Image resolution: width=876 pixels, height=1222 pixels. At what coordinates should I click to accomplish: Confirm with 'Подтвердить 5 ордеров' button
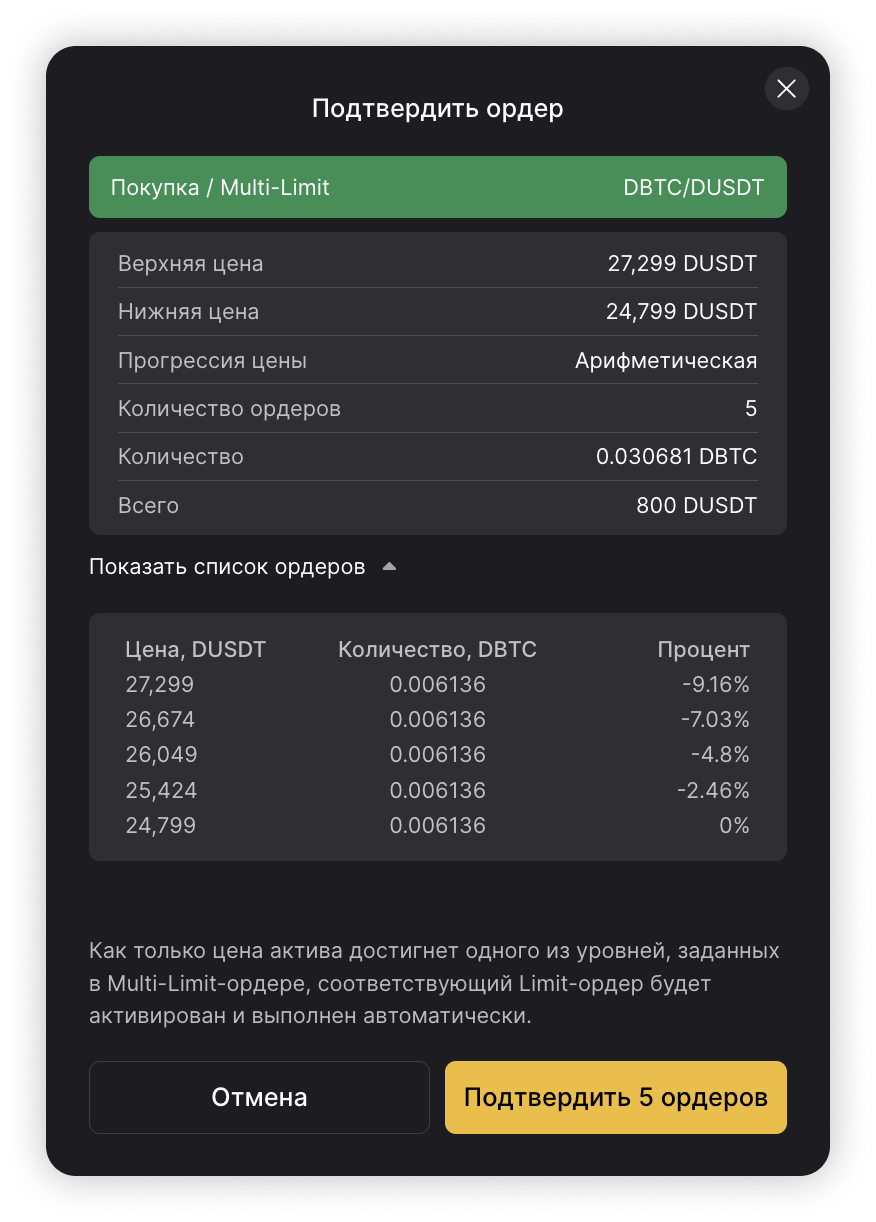tap(615, 1097)
